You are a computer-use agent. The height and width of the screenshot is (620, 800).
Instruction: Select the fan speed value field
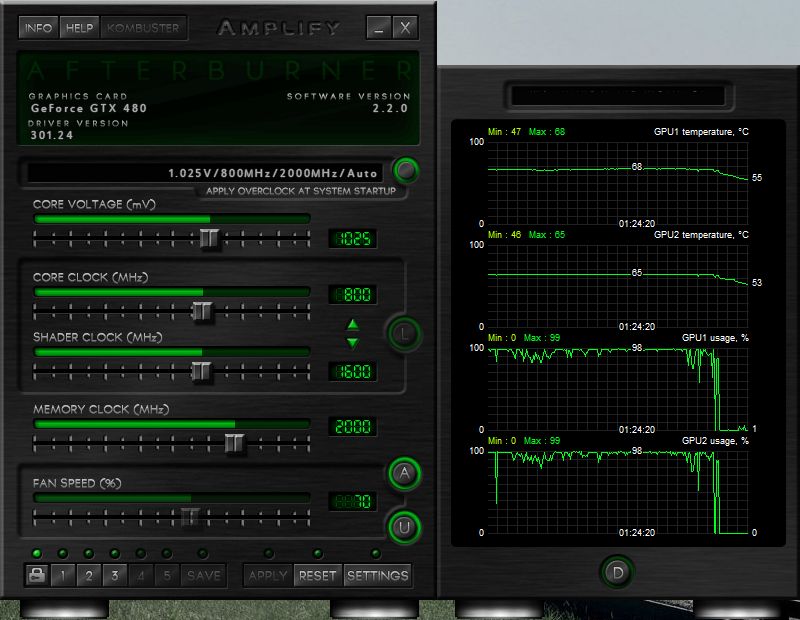[x=353, y=501]
